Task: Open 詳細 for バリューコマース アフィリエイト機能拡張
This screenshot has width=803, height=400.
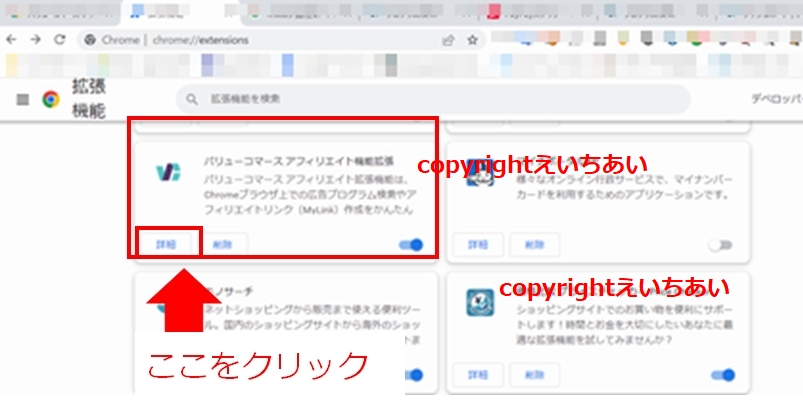Action: 165,245
